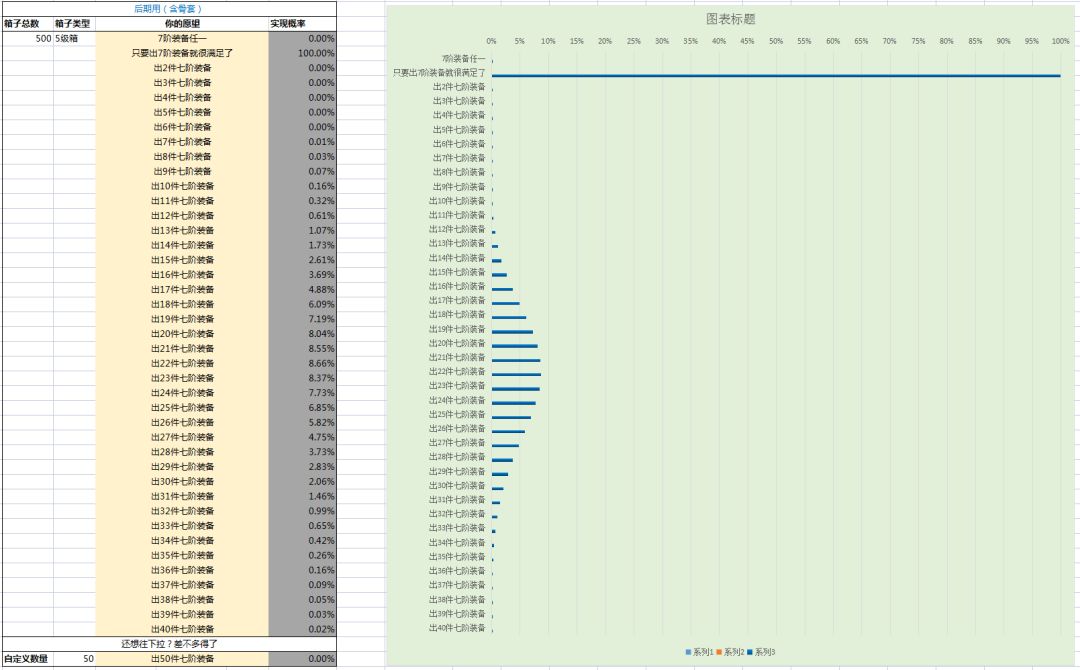This screenshot has width=1080, height=670.
Task: Click the 50% label on chart axis
Action: (x=775, y=41)
